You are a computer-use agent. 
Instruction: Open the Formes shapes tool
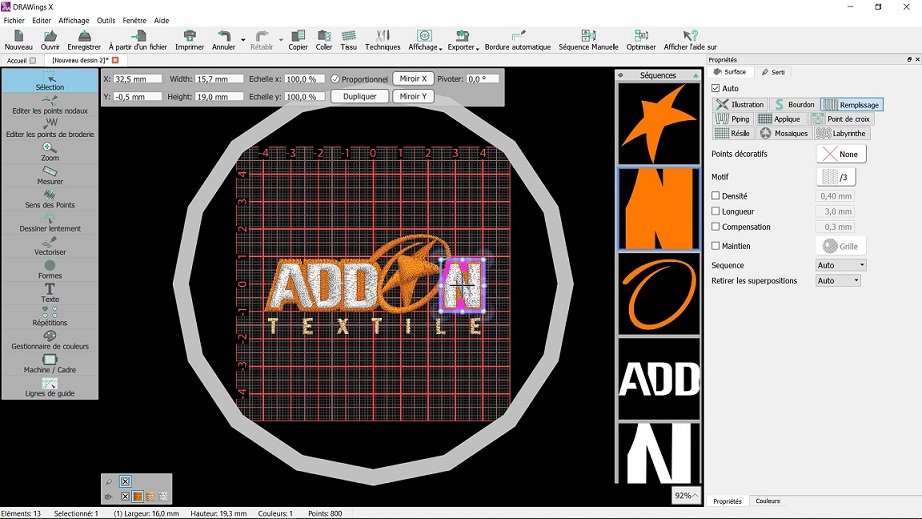pyautogui.click(x=50, y=269)
